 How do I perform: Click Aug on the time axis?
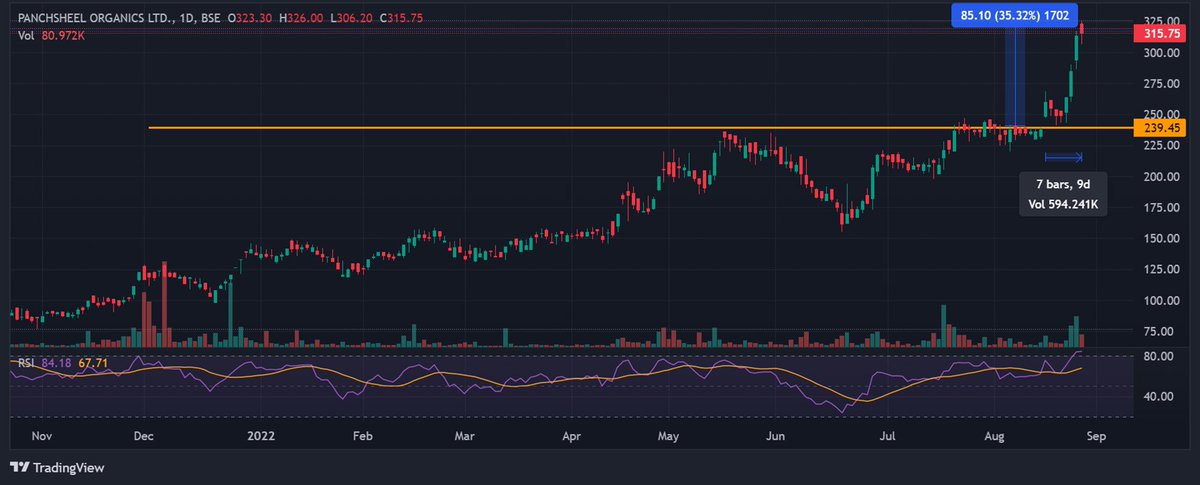993,436
